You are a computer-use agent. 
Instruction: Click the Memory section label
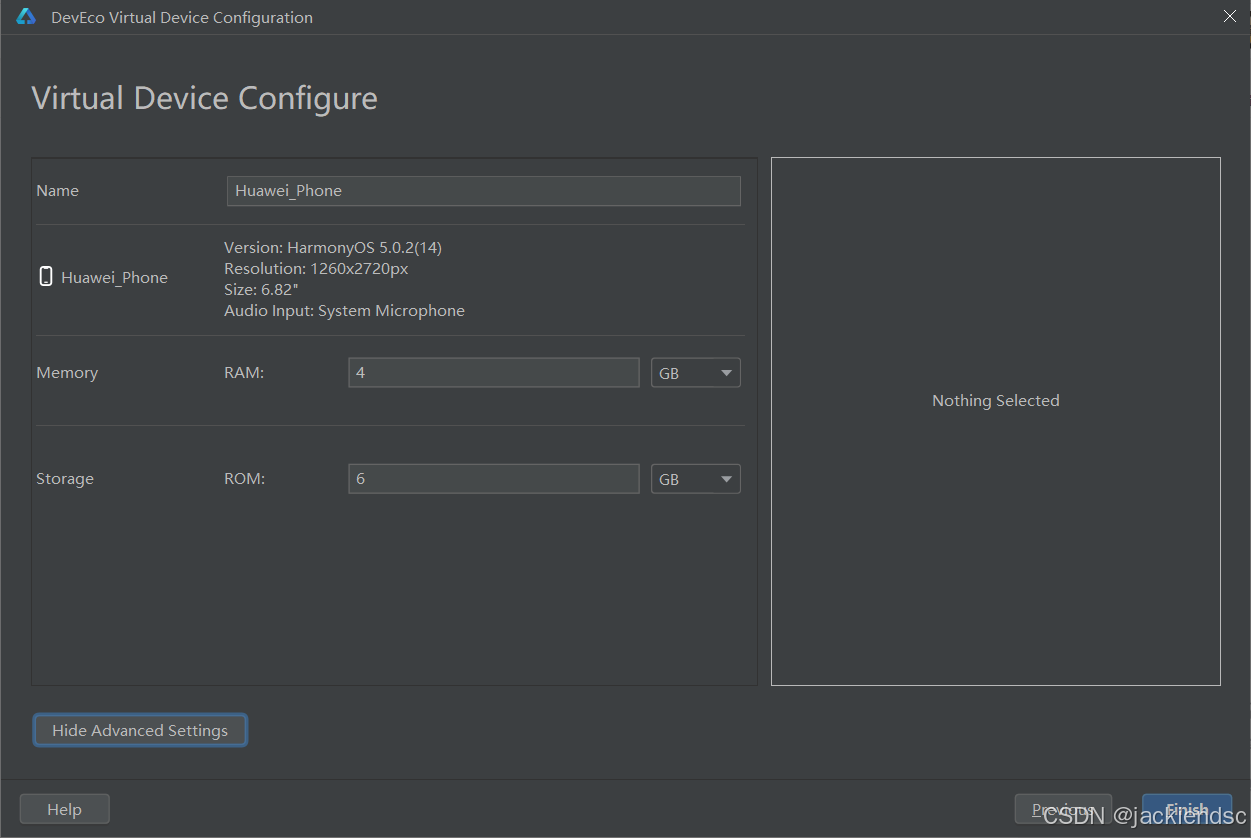67,373
